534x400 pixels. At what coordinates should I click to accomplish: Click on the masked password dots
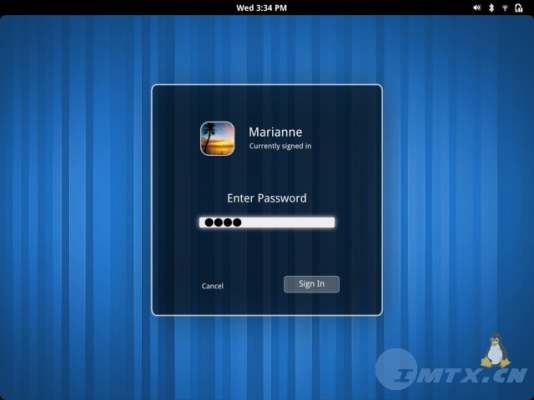coord(223,222)
